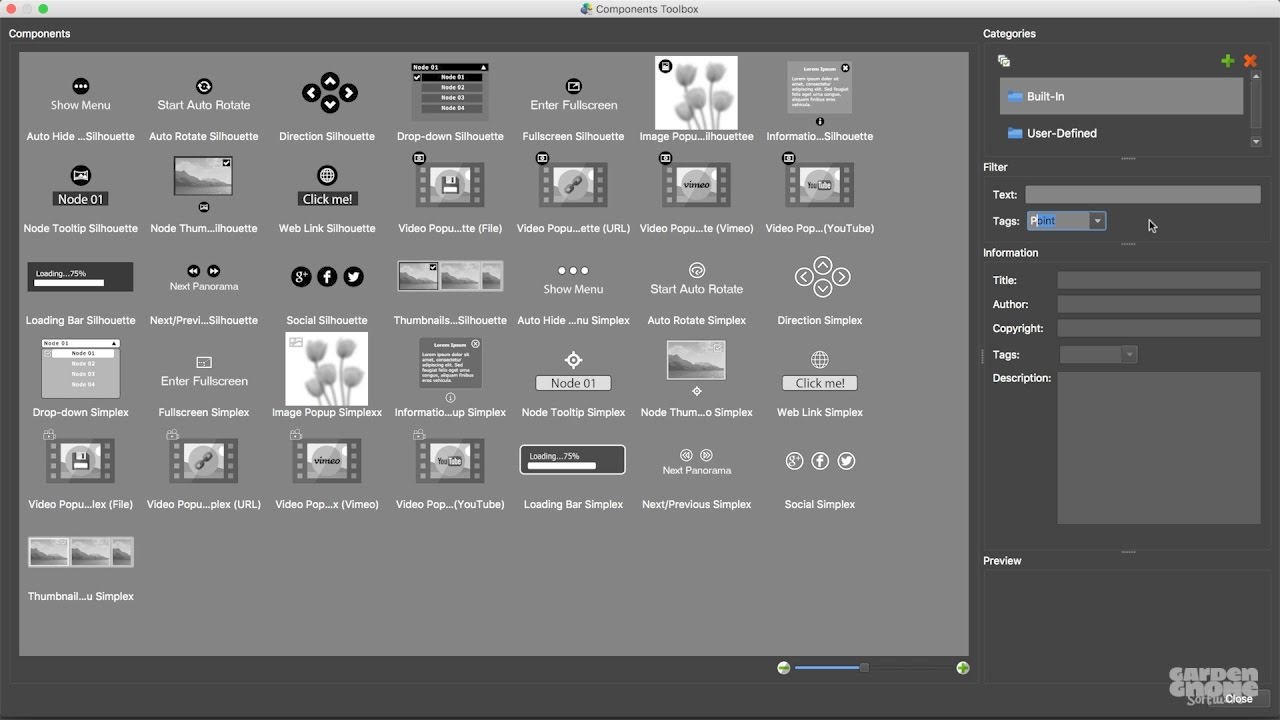Image resolution: width=1280 pixels, height=720 pixels.
Task: Click the down chevron on the categories scrollbar
Action: click(x=1256, y=141)
